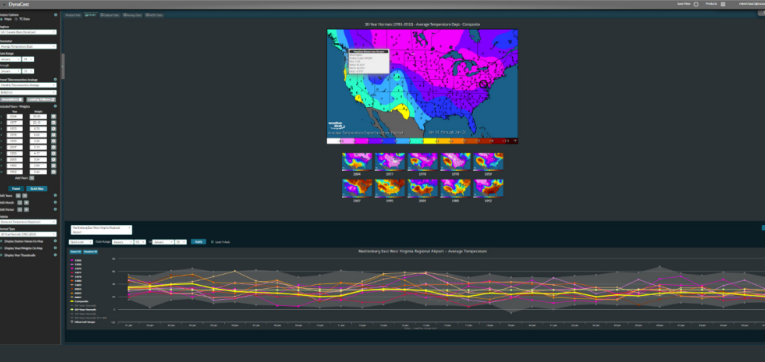Toggle the Lock Y-Axis checkbox
This screenshot has width=765, height=362.
click(x=211, y=242)
